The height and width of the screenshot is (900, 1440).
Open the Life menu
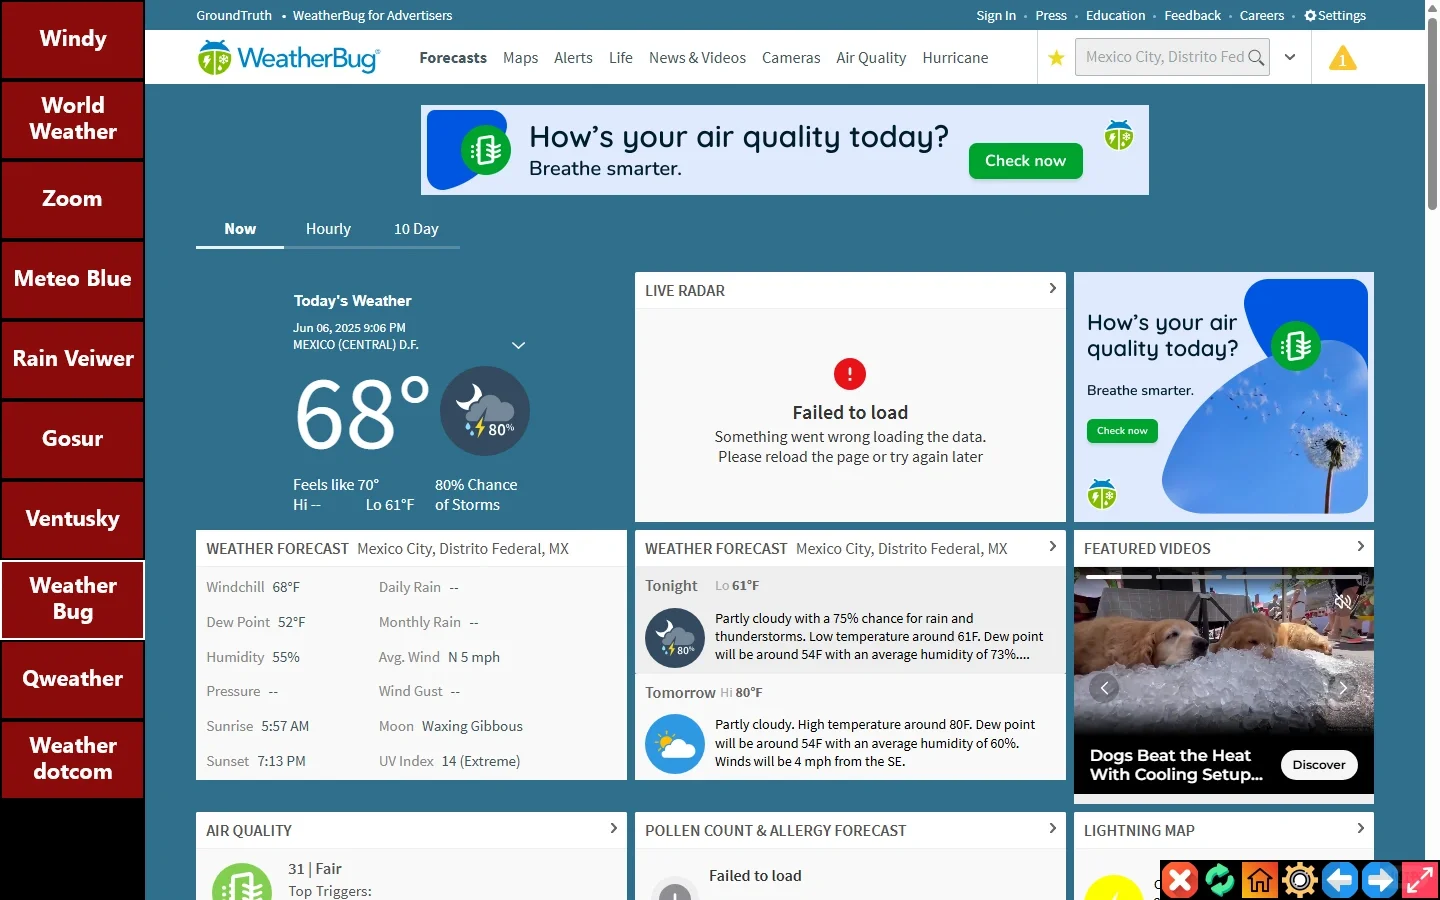[x=621, y=58]
